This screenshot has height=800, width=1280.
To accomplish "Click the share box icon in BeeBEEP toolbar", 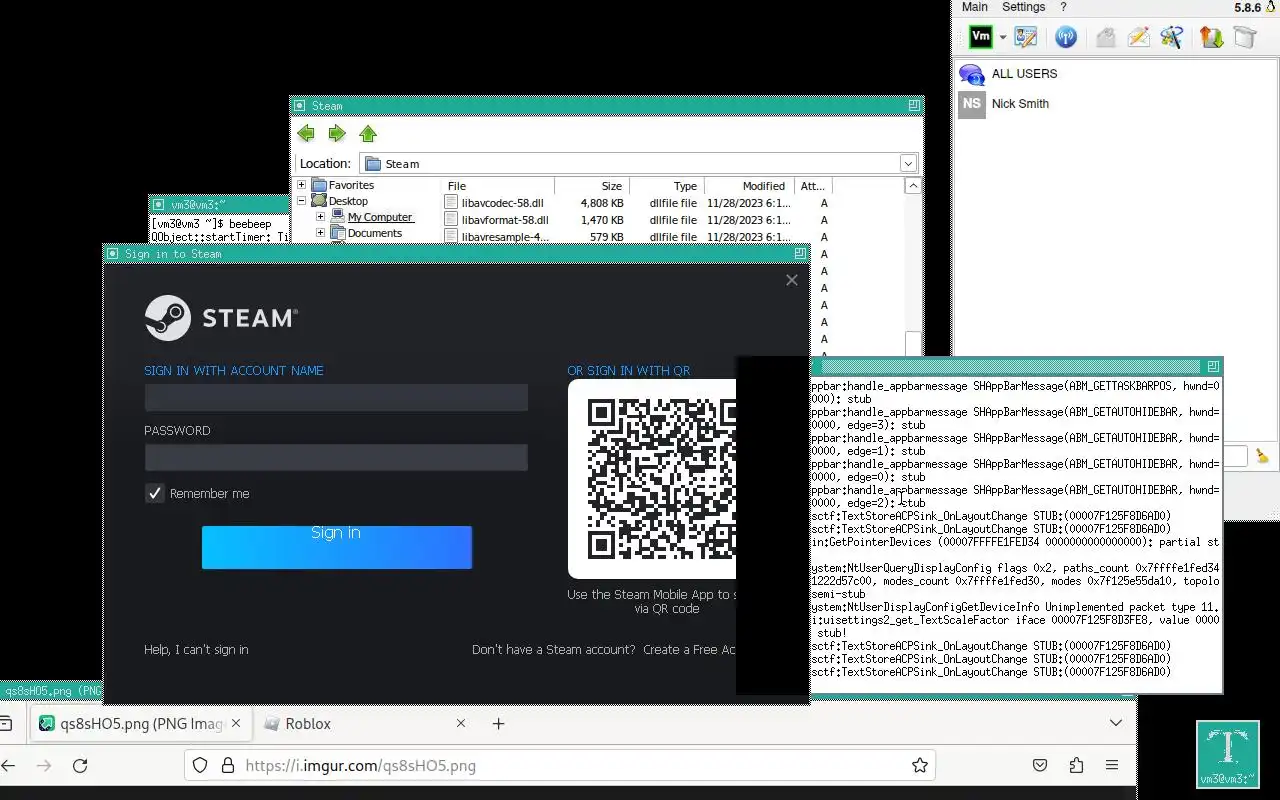I will [1244, 37].
